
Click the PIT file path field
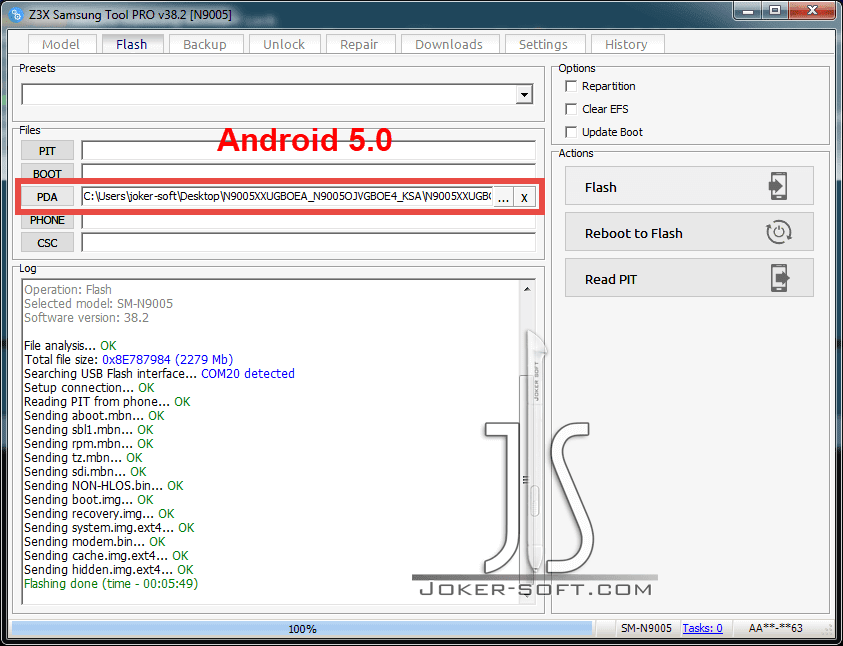309,151
